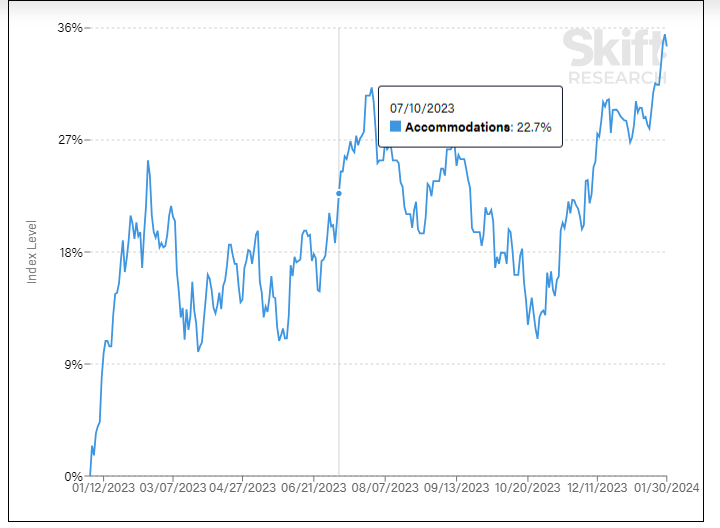Select the Accommodations label in the tooltip

pyautogui.click(x=458, y=127)
